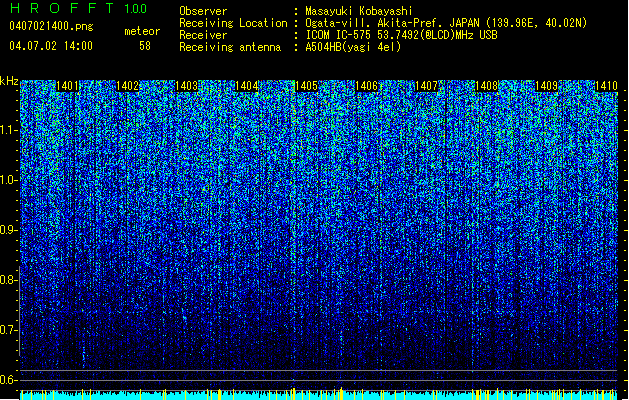Click the 1405 time marker
Screen dimensions: 629x400
(x=306, y=86)
